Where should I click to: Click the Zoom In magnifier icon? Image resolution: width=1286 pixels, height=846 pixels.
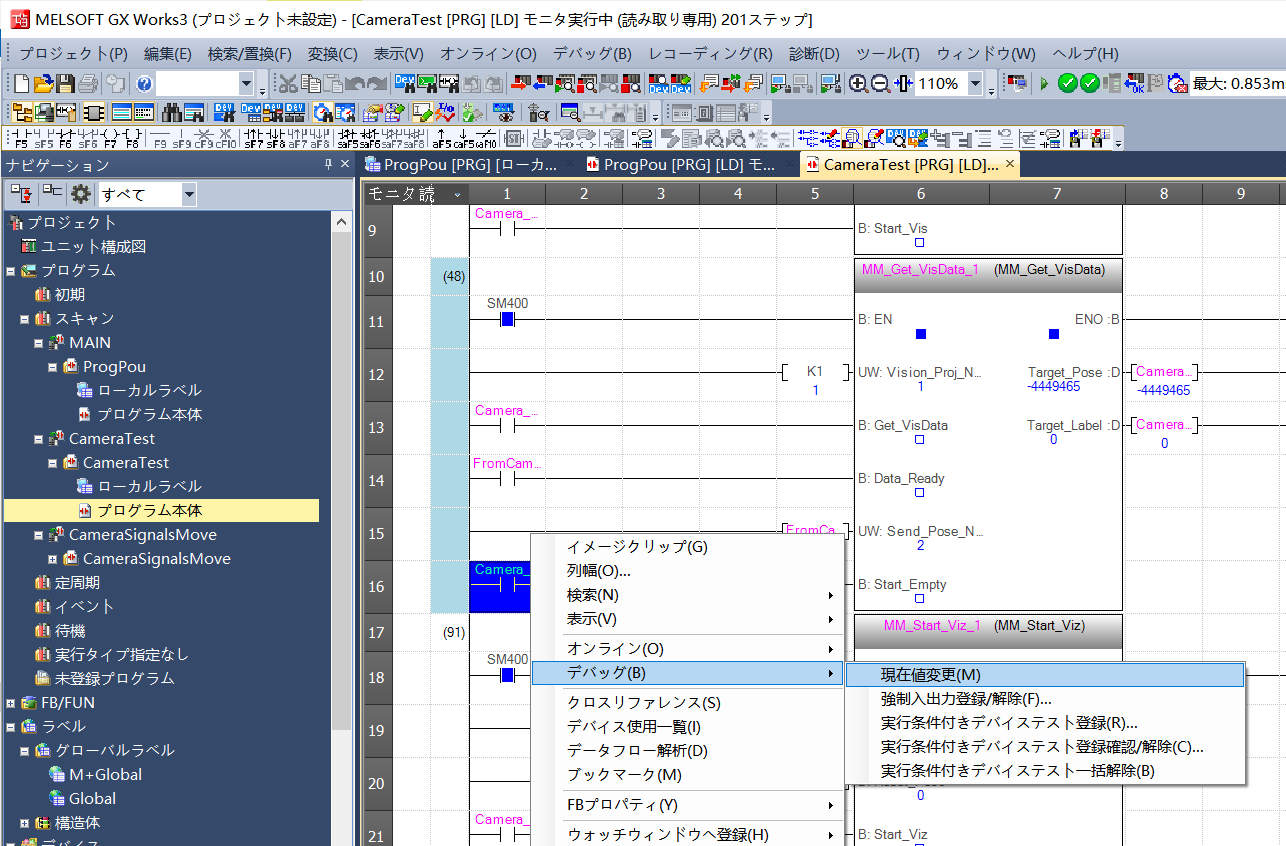pyautogui.click(x=858, y=84)
